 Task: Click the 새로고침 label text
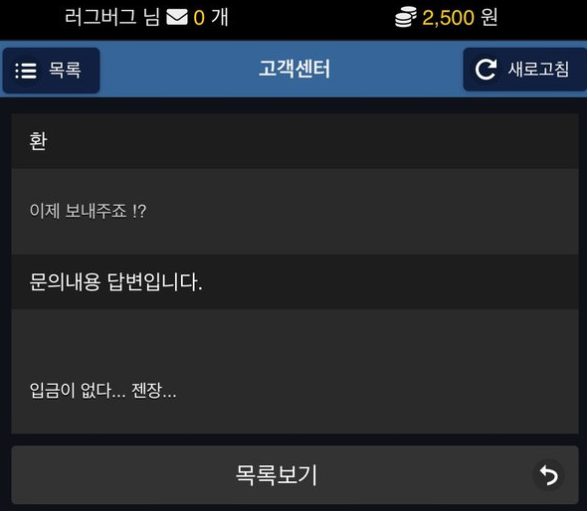(x=539, y=69)
